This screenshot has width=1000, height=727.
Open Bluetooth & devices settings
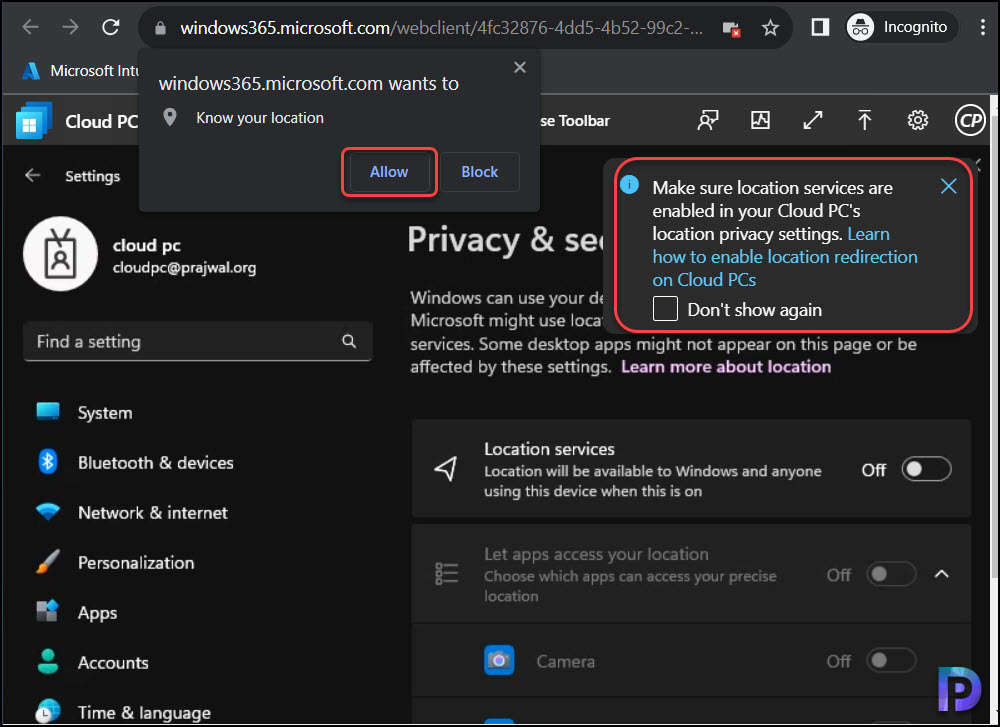click(156, 462)
